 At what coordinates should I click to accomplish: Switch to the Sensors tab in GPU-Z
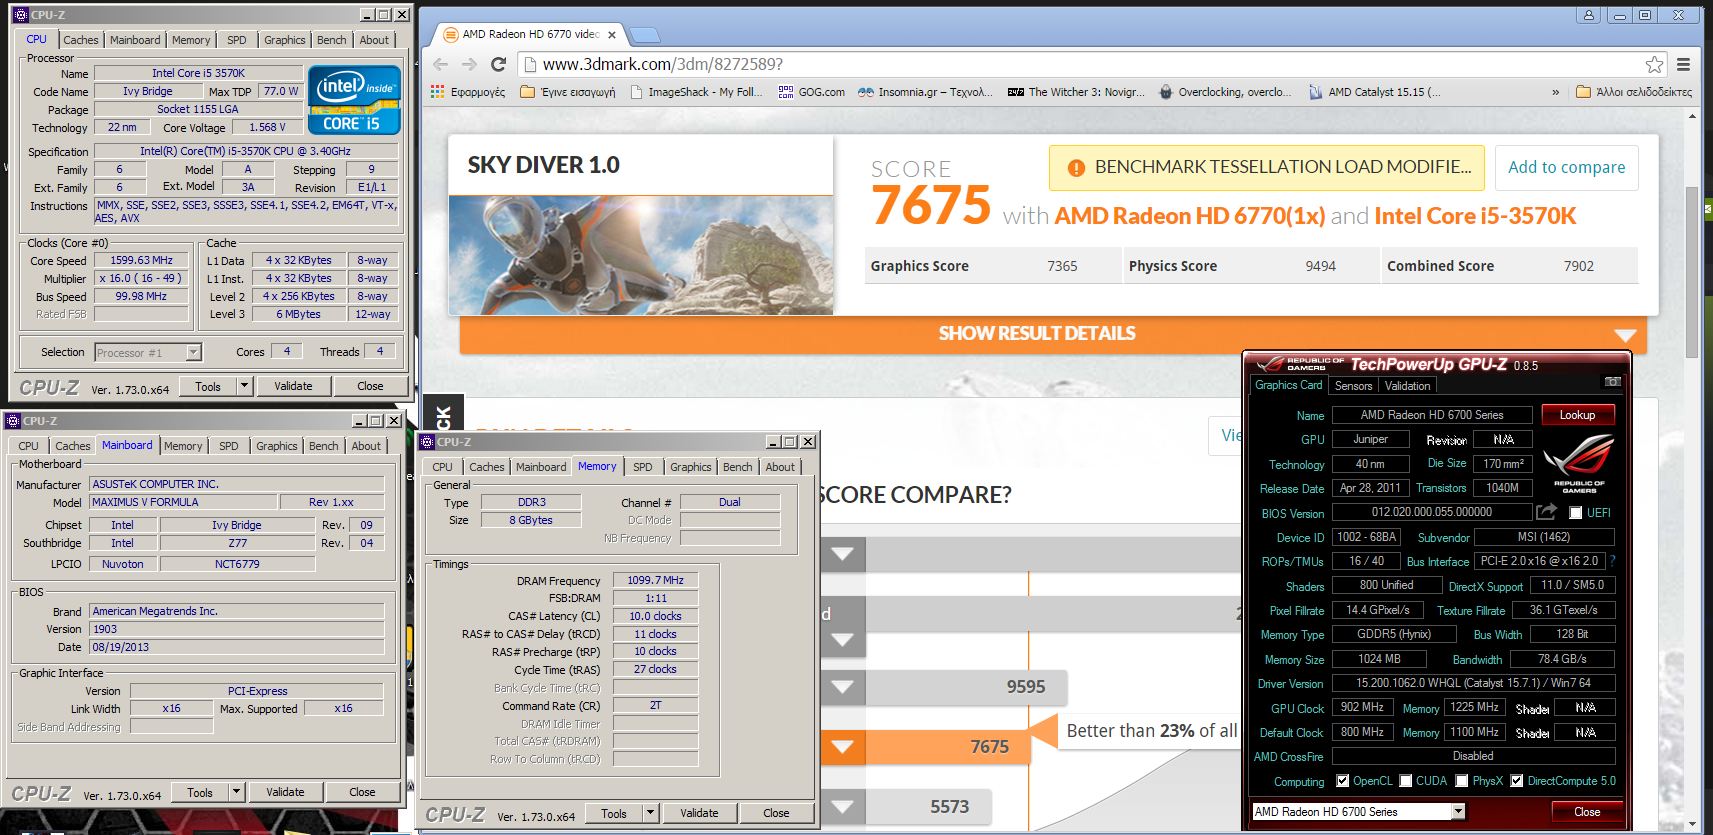click(1353, 386)
